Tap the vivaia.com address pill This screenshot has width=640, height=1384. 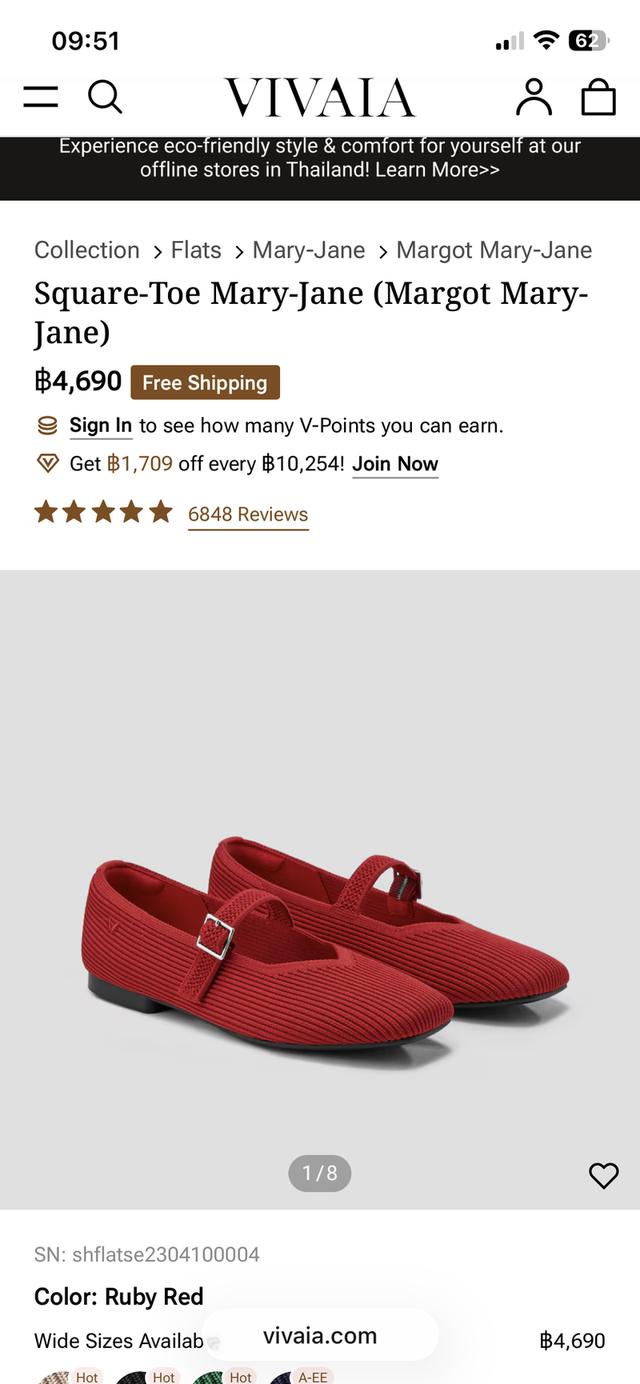[x=320, y=1336]
